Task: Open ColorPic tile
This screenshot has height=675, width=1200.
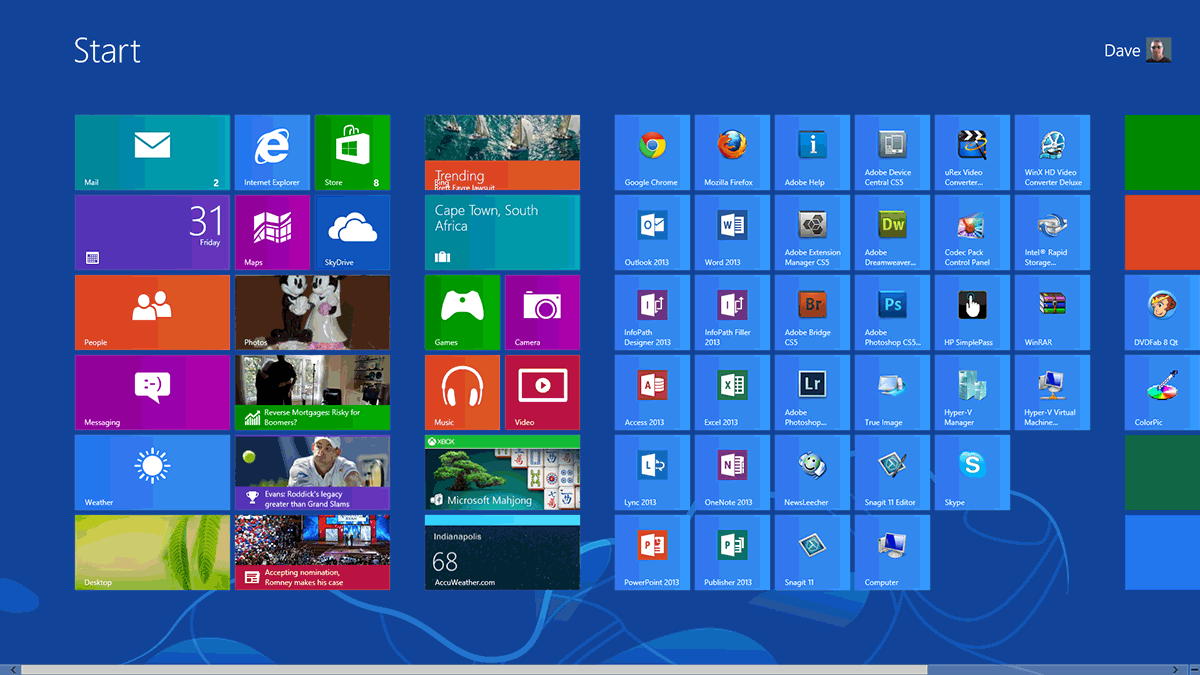Action: click(x=1162, y=392)
